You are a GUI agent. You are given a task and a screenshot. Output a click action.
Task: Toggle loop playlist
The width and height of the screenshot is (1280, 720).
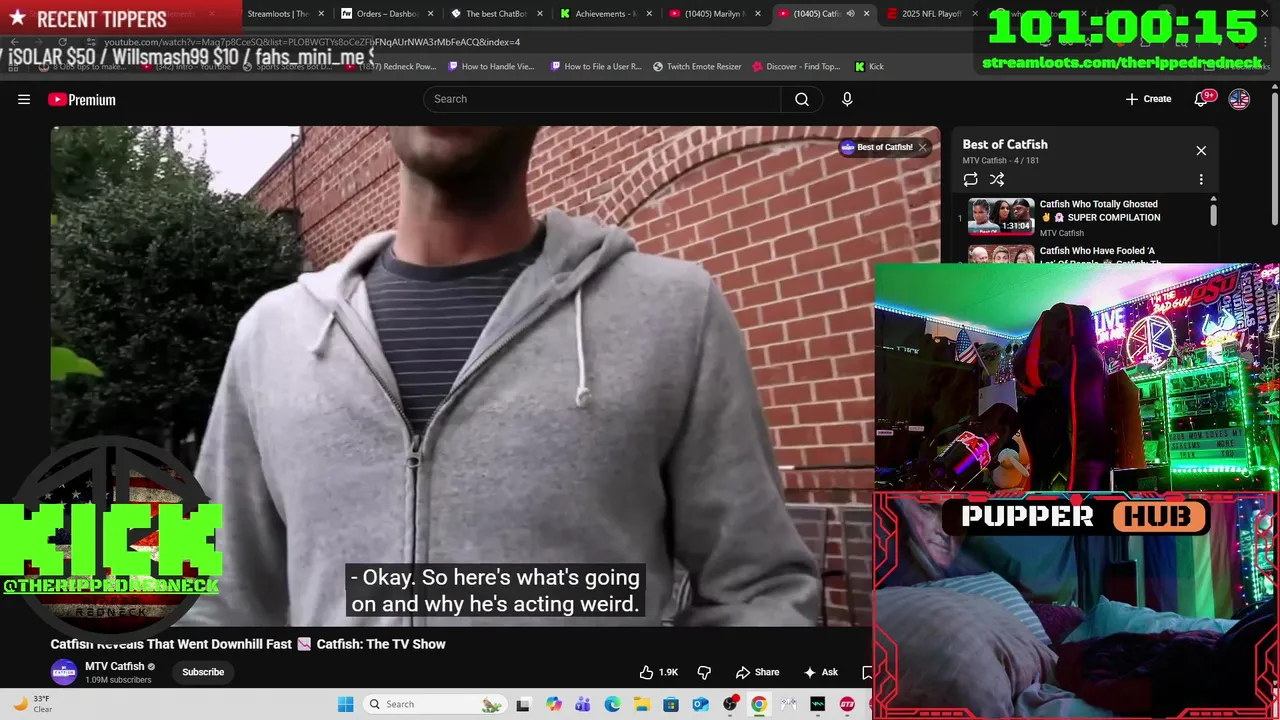[970, 179]
